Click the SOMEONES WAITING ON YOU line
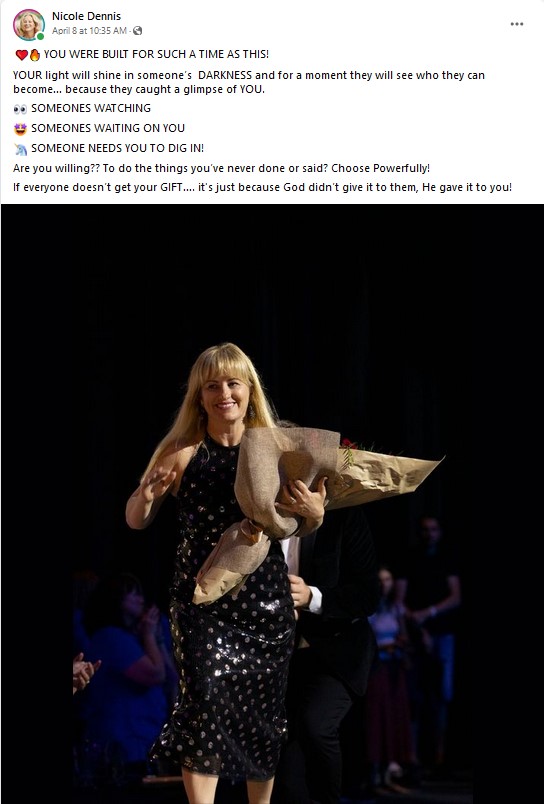Viewport: 544px width, 804px height. tap(108, 128)
